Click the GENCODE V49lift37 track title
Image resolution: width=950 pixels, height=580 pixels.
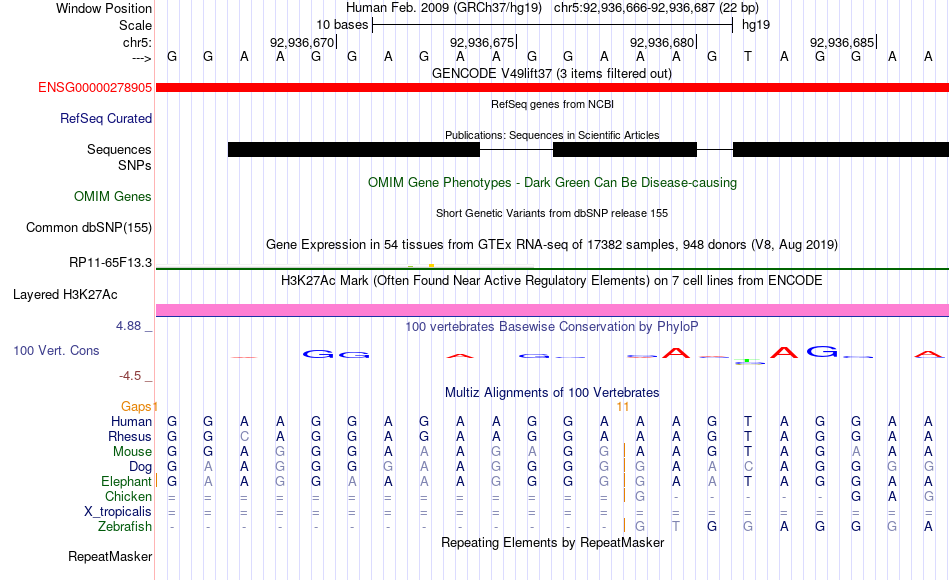click(552, 74)
